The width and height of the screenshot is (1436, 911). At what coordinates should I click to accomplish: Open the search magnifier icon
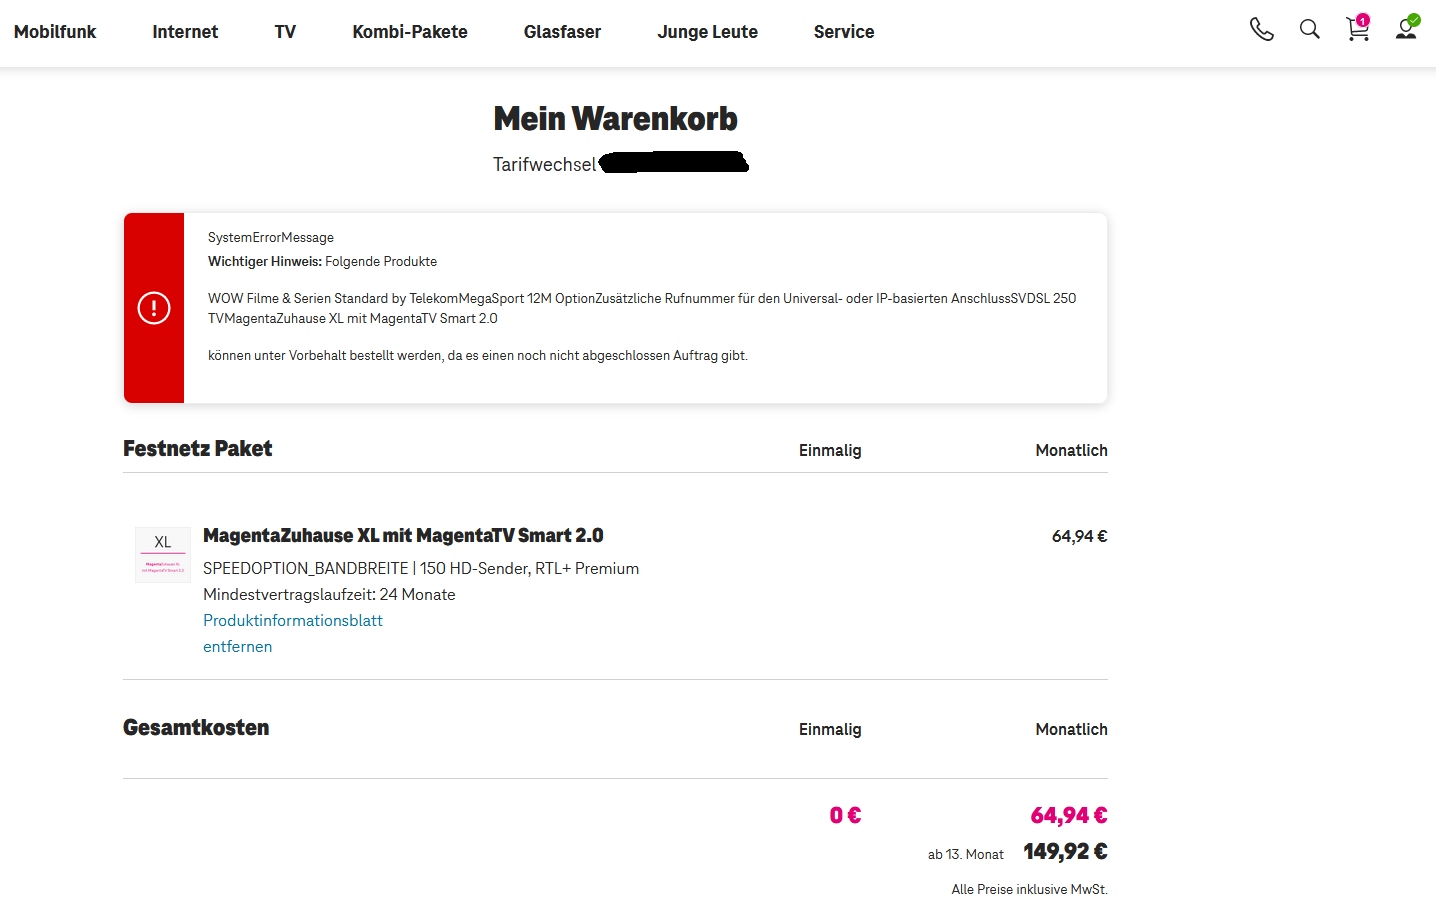click(x=1310, y=29)
